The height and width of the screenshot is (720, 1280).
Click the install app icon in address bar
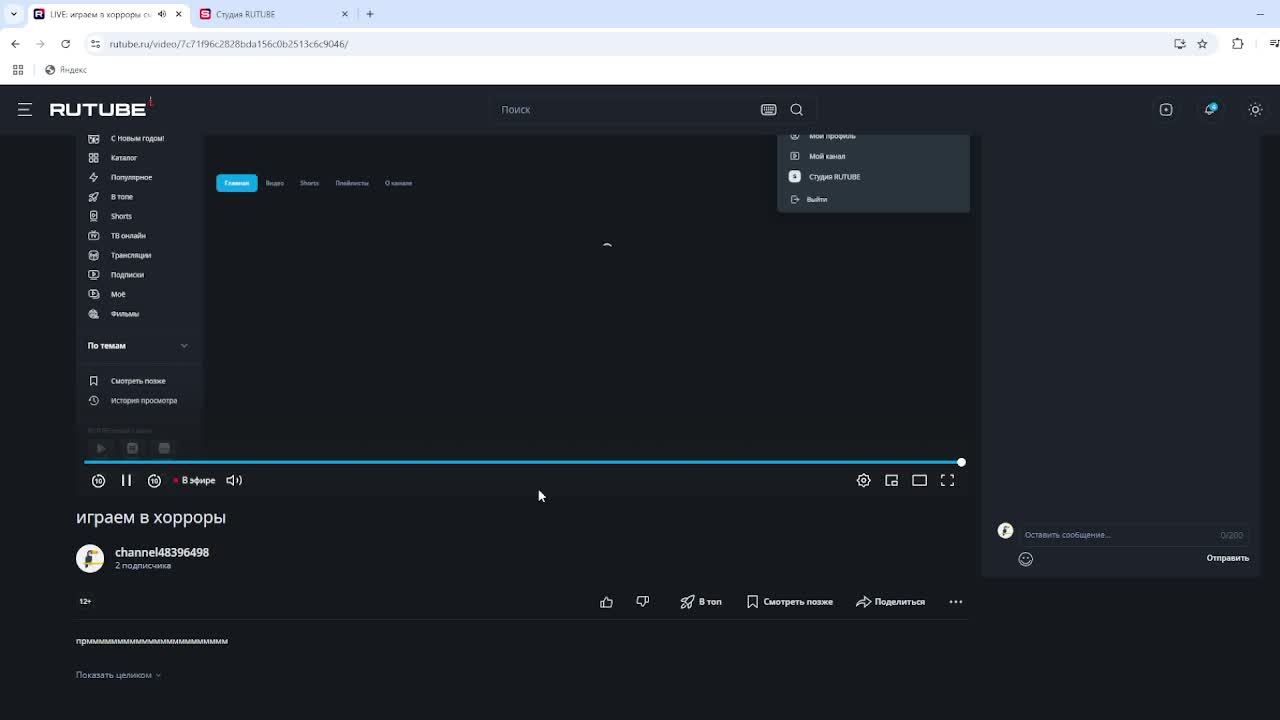pyautogui.click(x=1180, y=44)
